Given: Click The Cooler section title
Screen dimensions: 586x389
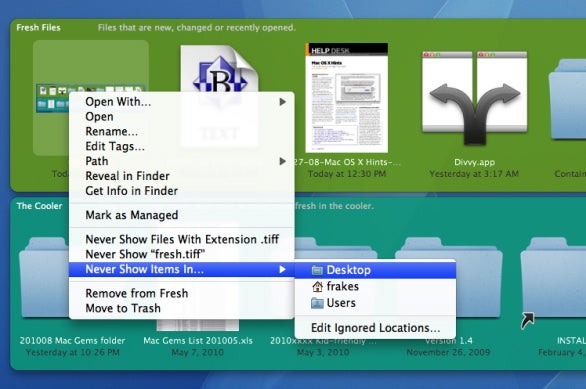Looking at the screenshot, I should coord(39,206).
